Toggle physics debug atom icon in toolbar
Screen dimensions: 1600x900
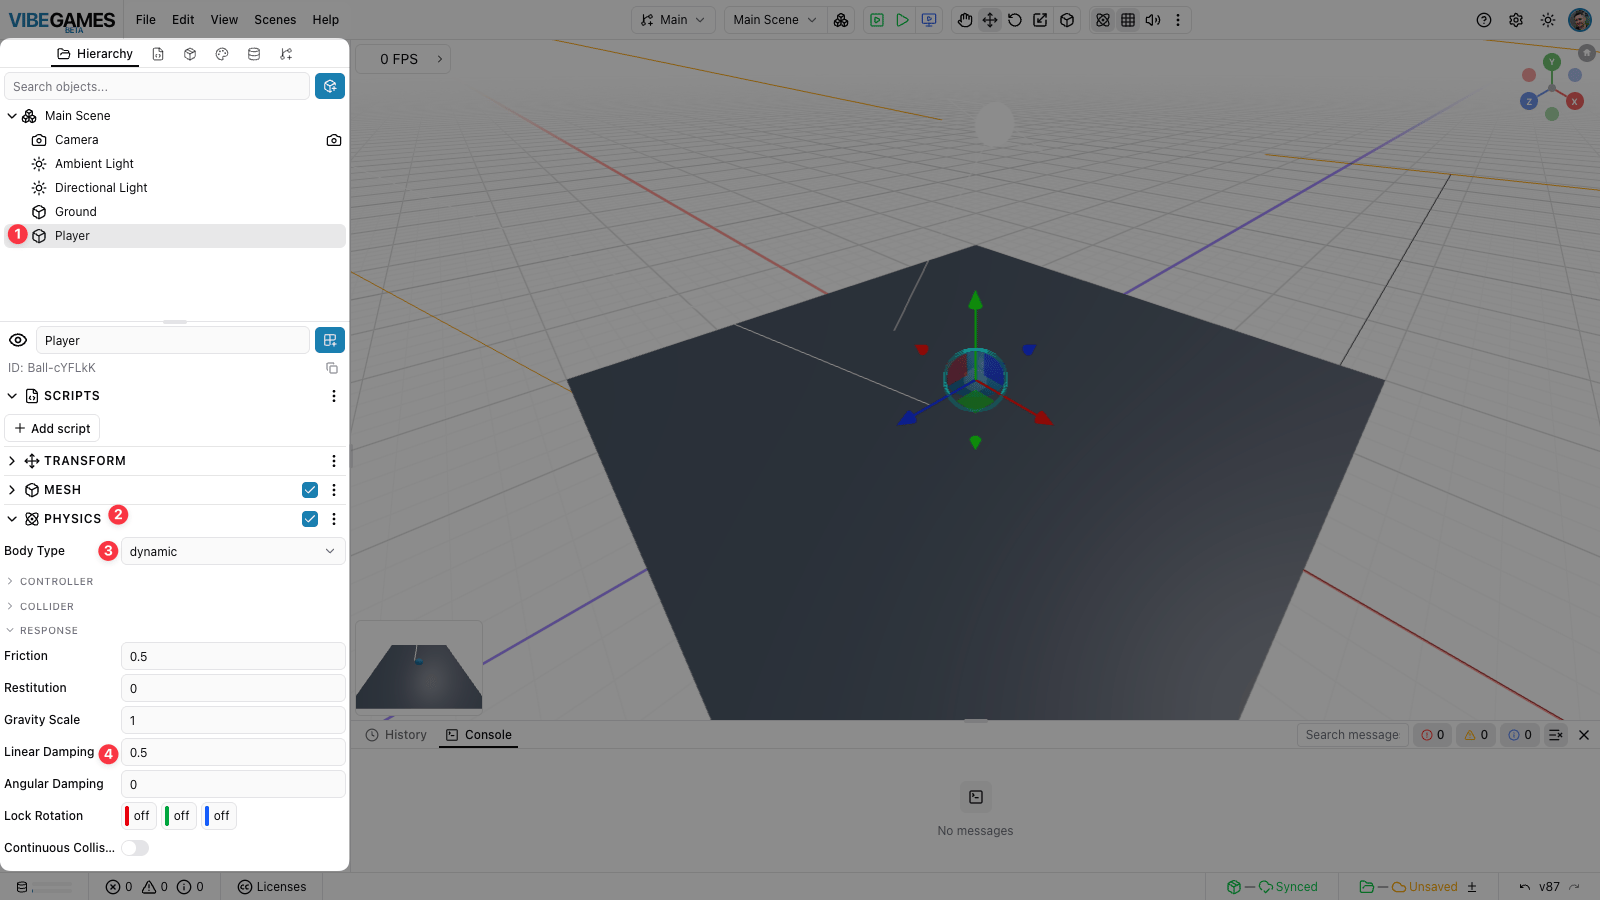coord(1103,20)
